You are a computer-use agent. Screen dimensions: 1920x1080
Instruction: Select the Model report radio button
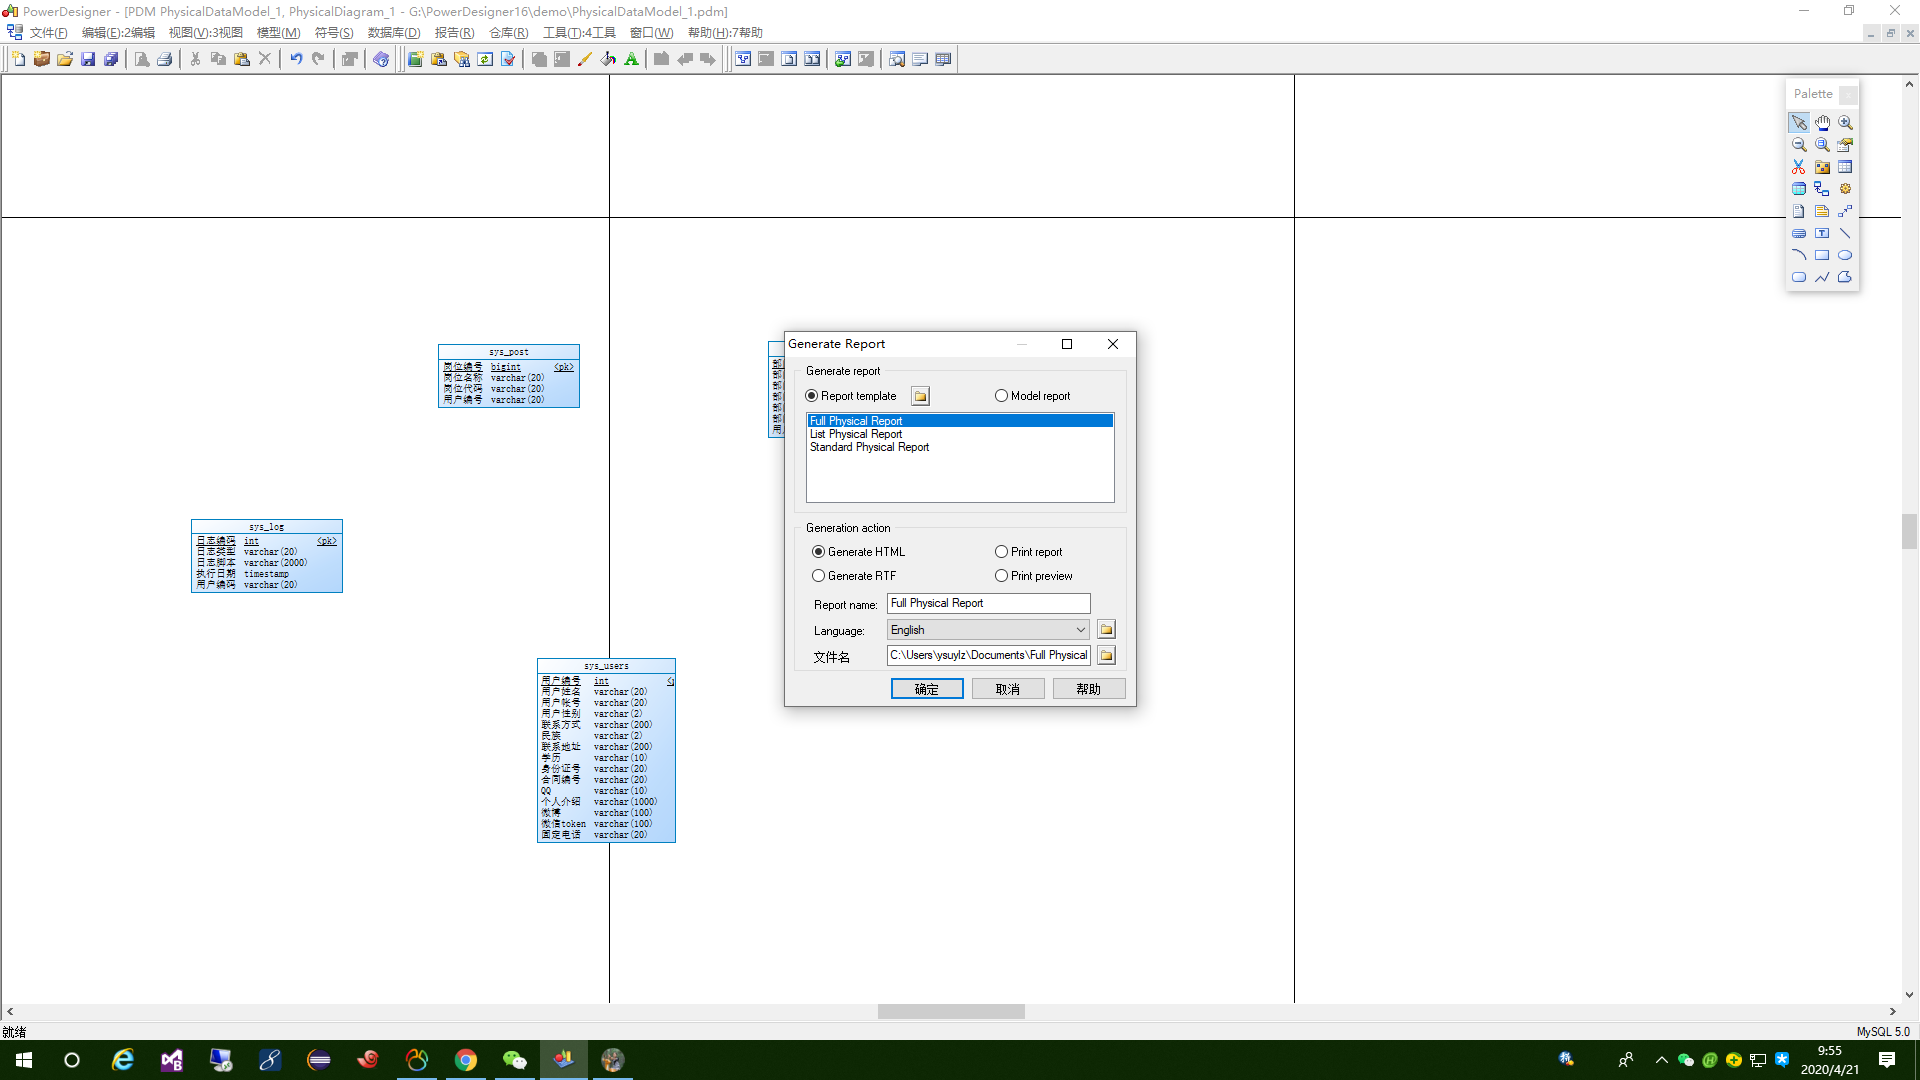pos(1001,396)
